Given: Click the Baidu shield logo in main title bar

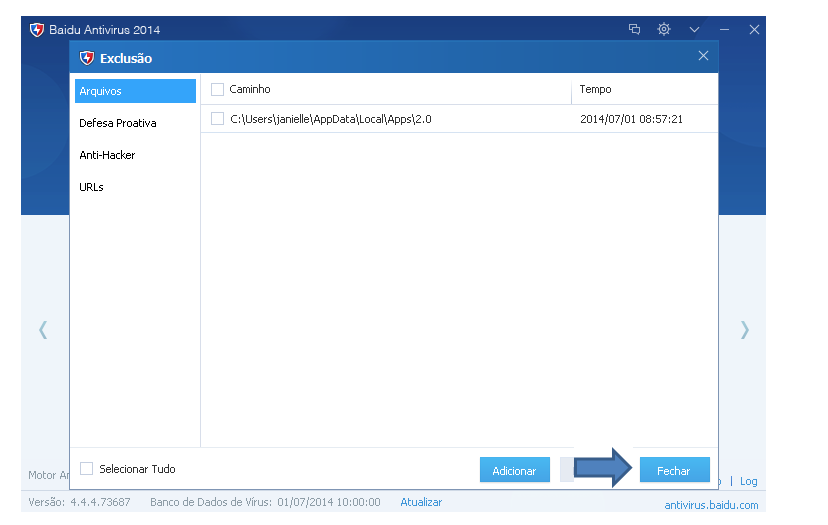Looking at the screenshot, I should [x=37, y=30].
